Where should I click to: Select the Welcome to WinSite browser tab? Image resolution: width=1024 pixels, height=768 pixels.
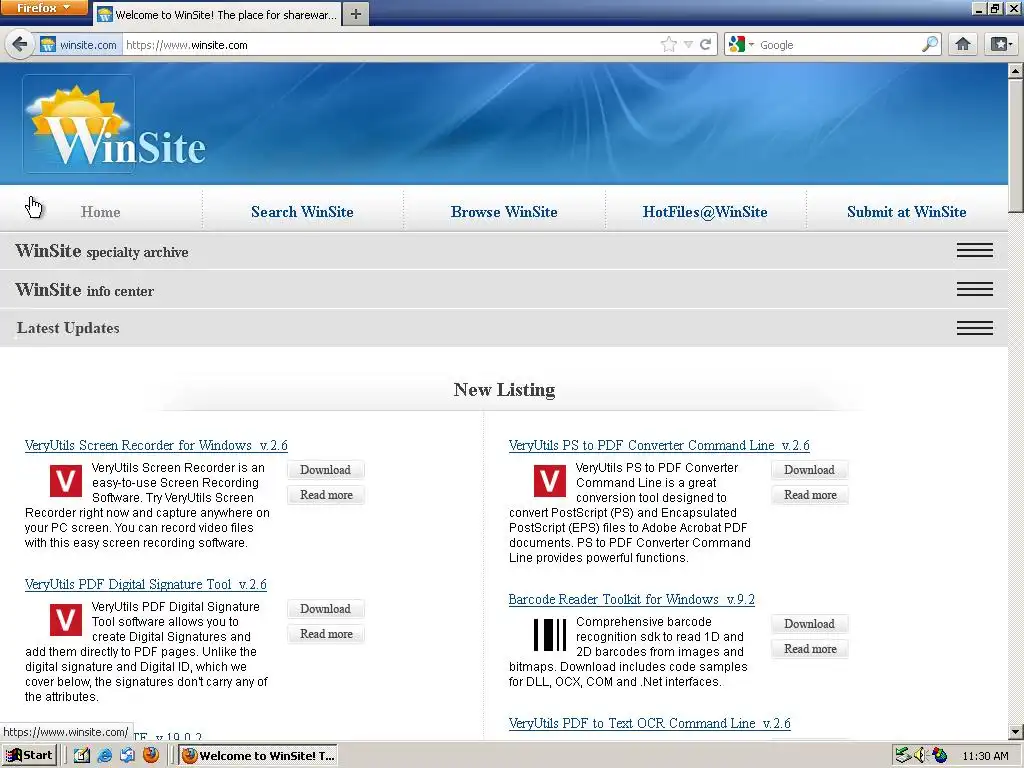click(x=217, y=14)
